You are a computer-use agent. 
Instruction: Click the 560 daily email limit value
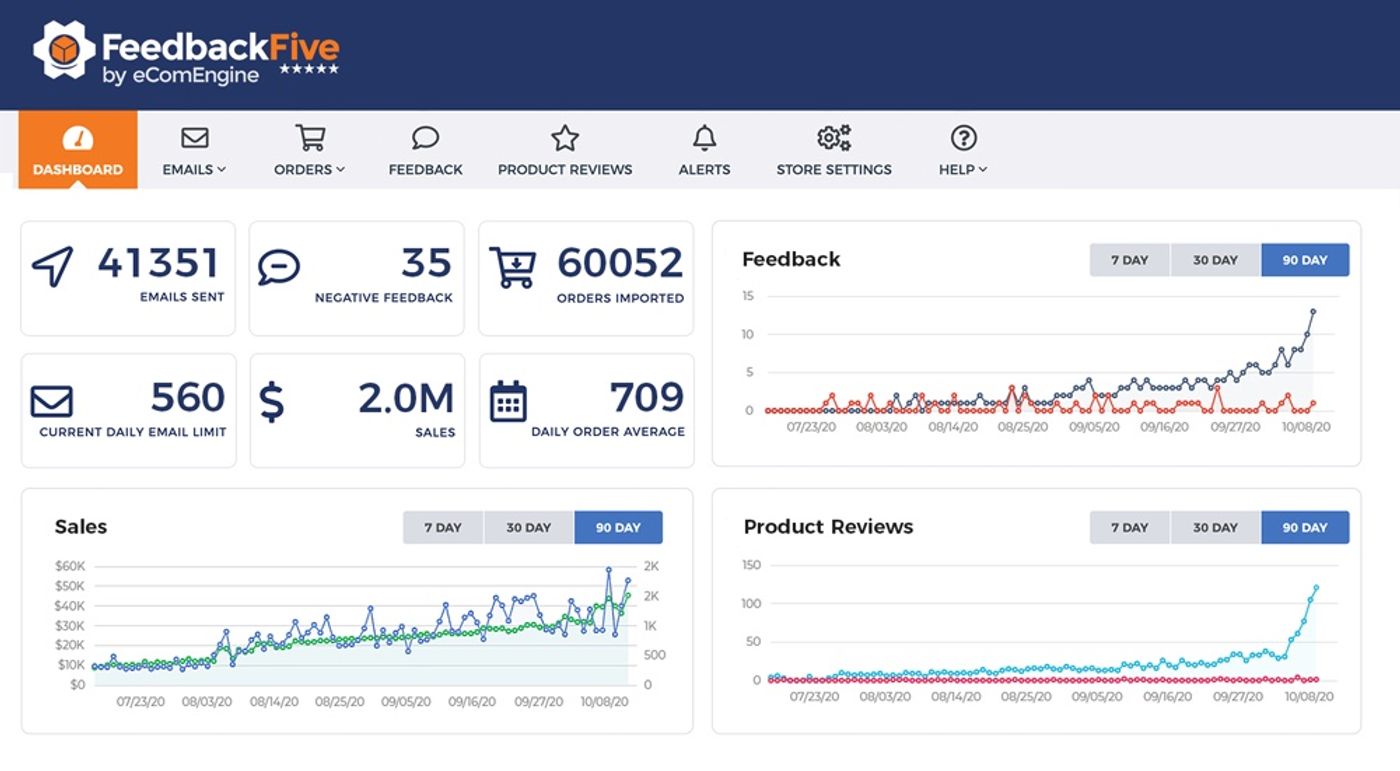click(188, 398)
